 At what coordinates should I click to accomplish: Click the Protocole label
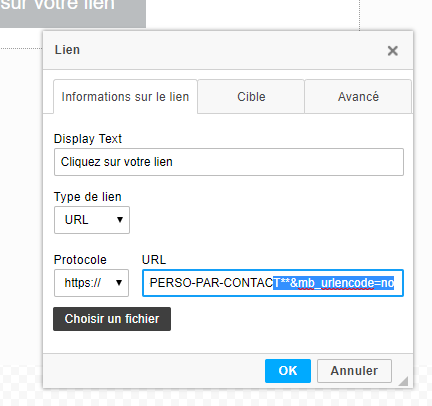80,260
